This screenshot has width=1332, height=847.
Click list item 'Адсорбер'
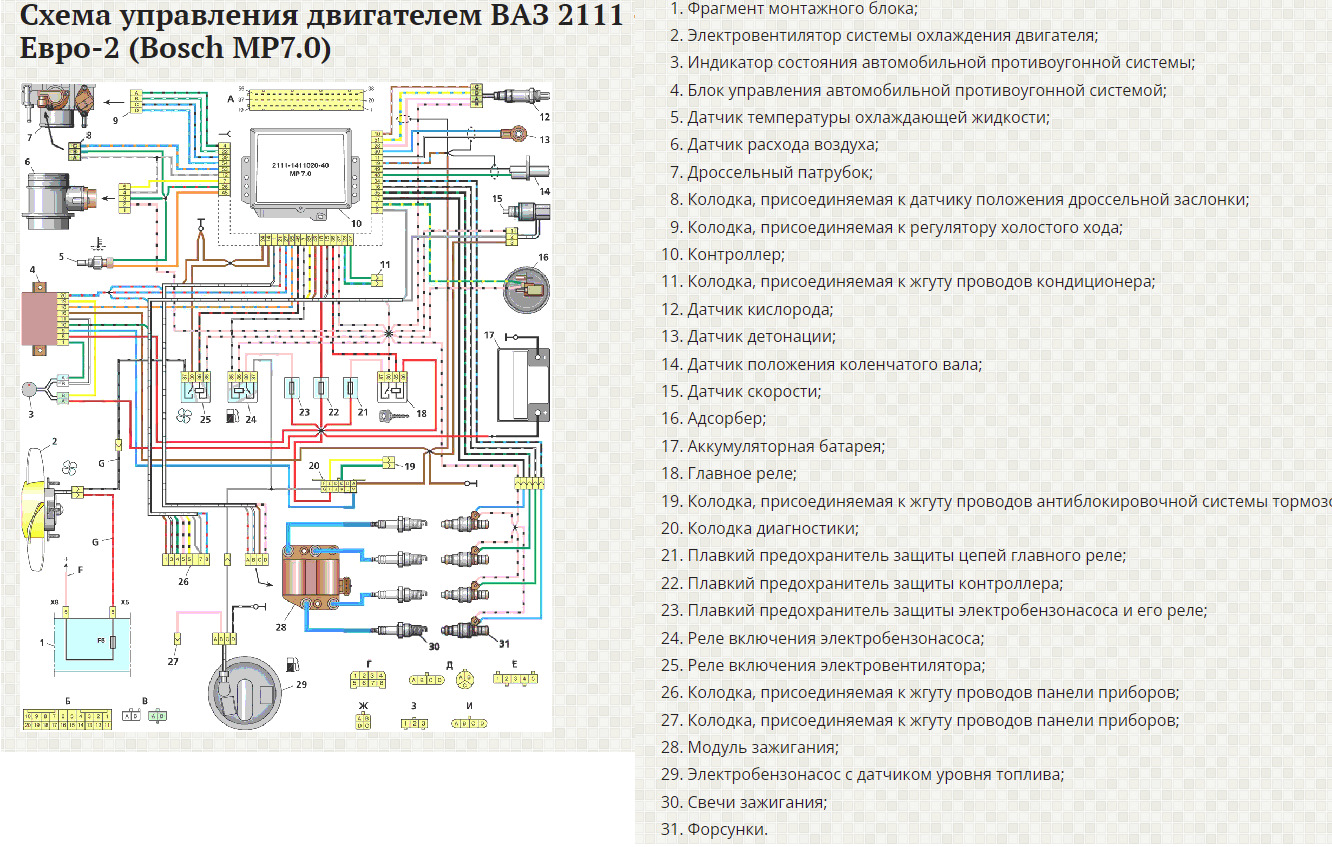pos(727,418)
